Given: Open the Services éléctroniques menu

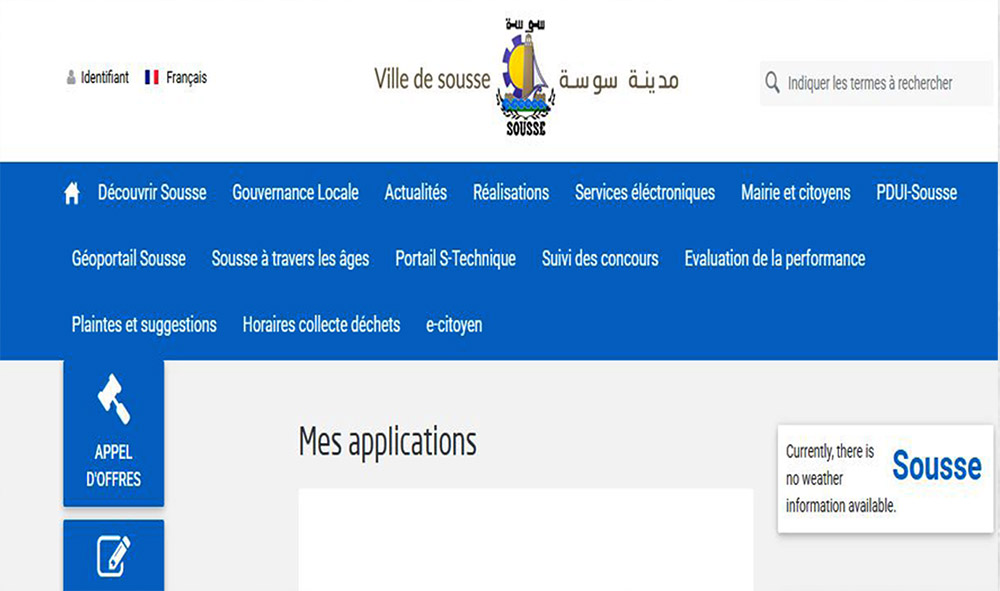Looking at the screenshot, I should tap(645, 193).
